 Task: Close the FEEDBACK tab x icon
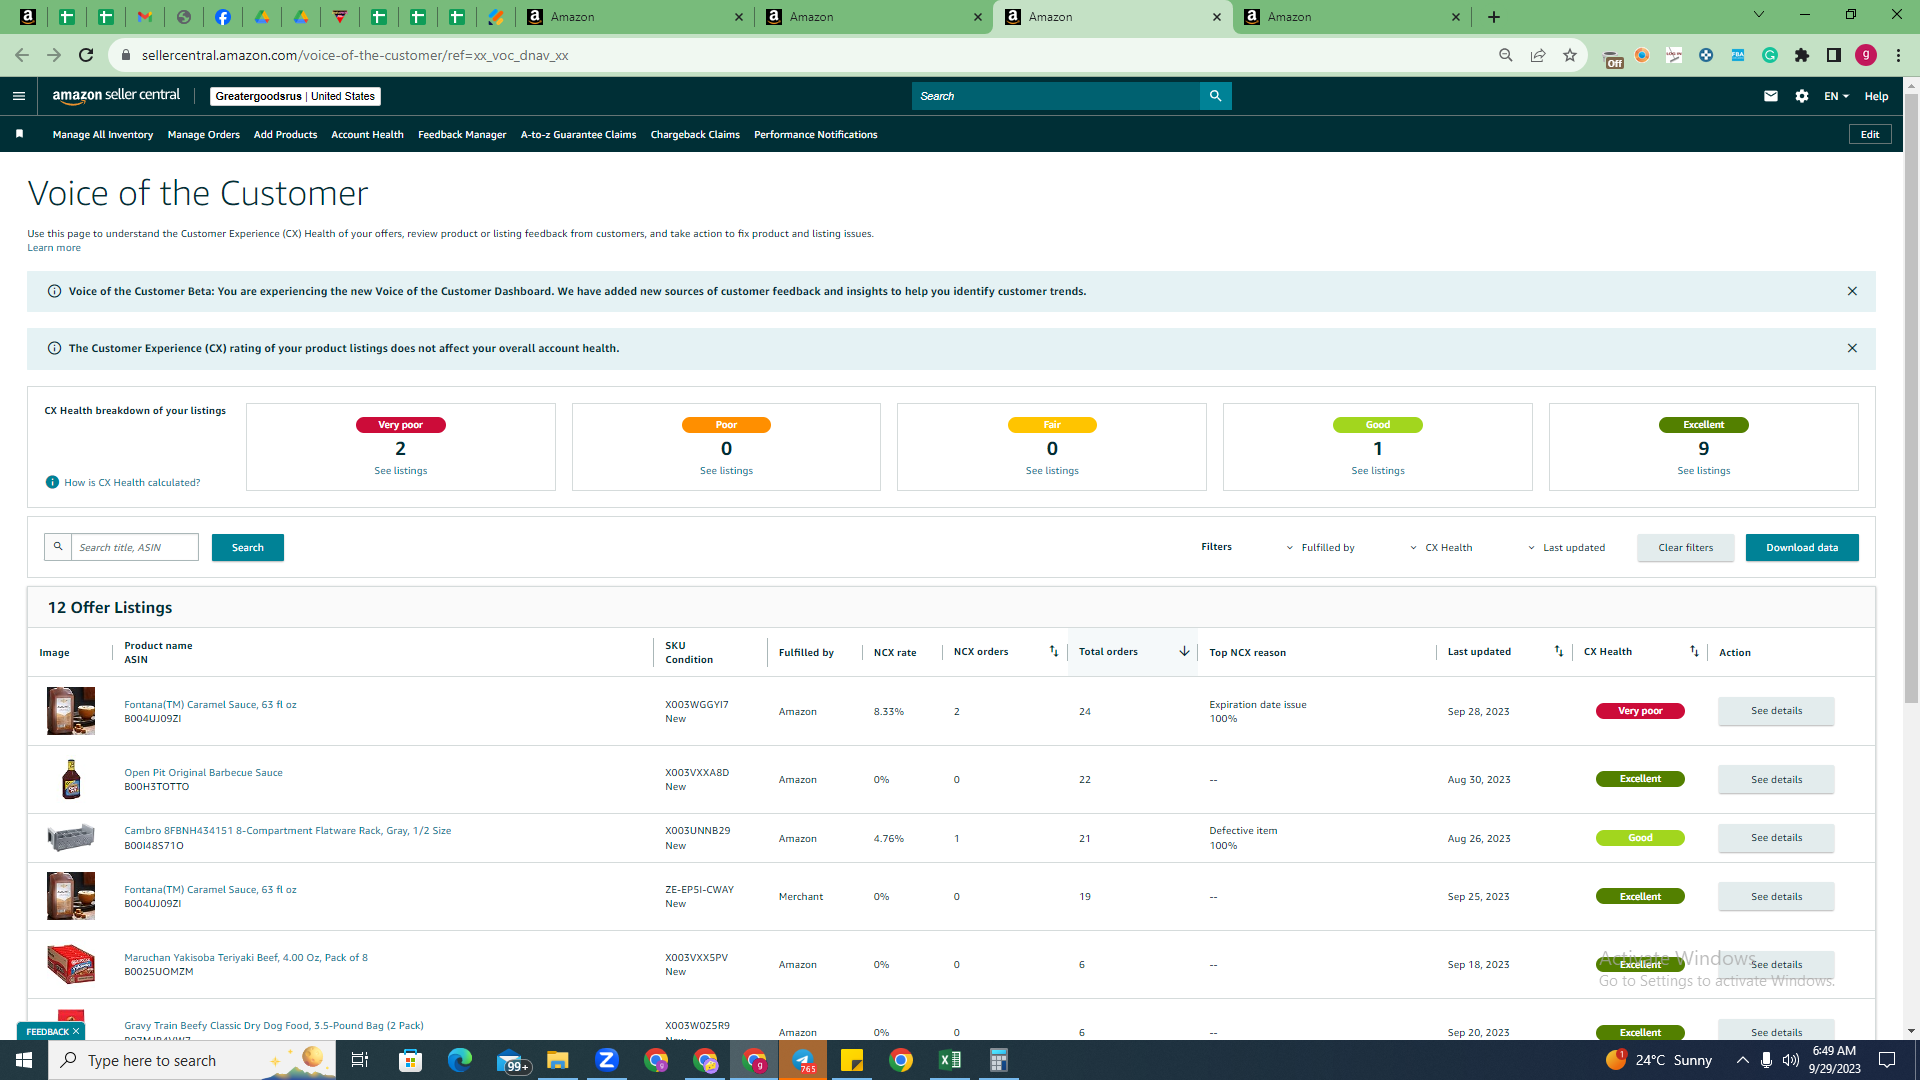76,1031
